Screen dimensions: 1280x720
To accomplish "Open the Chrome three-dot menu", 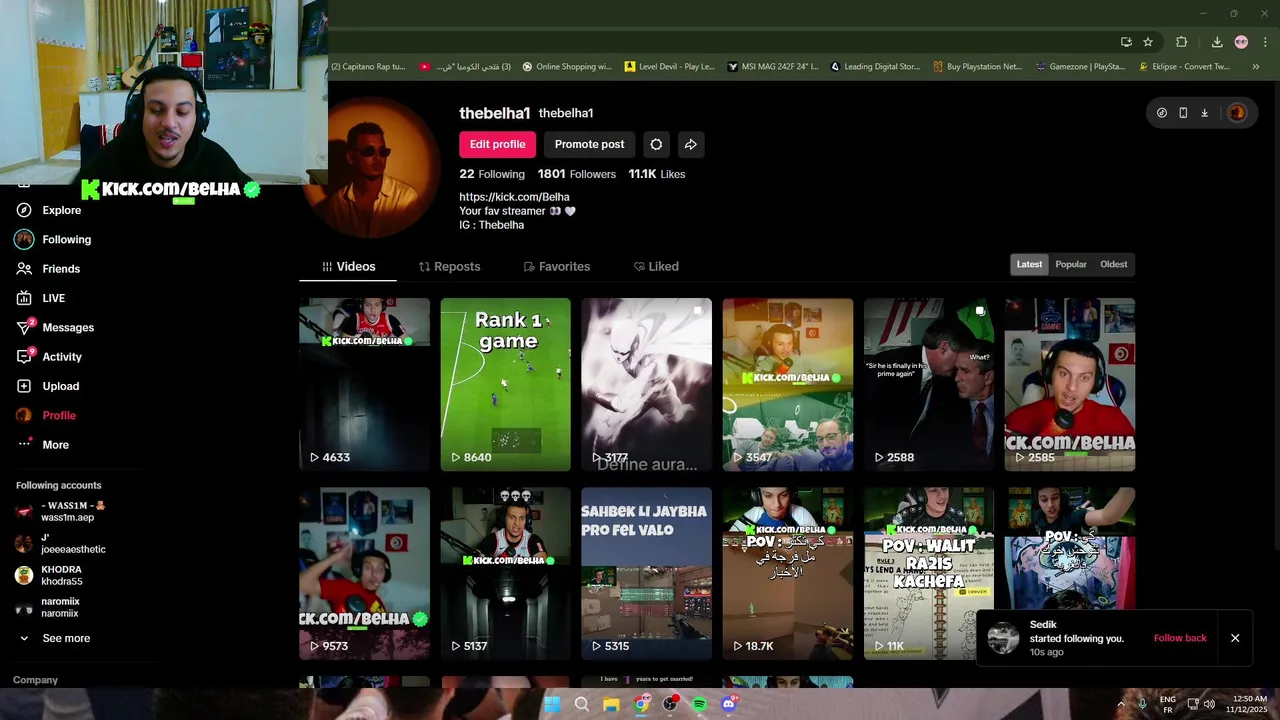I will pyautogui.click(x=1265, y=42).
